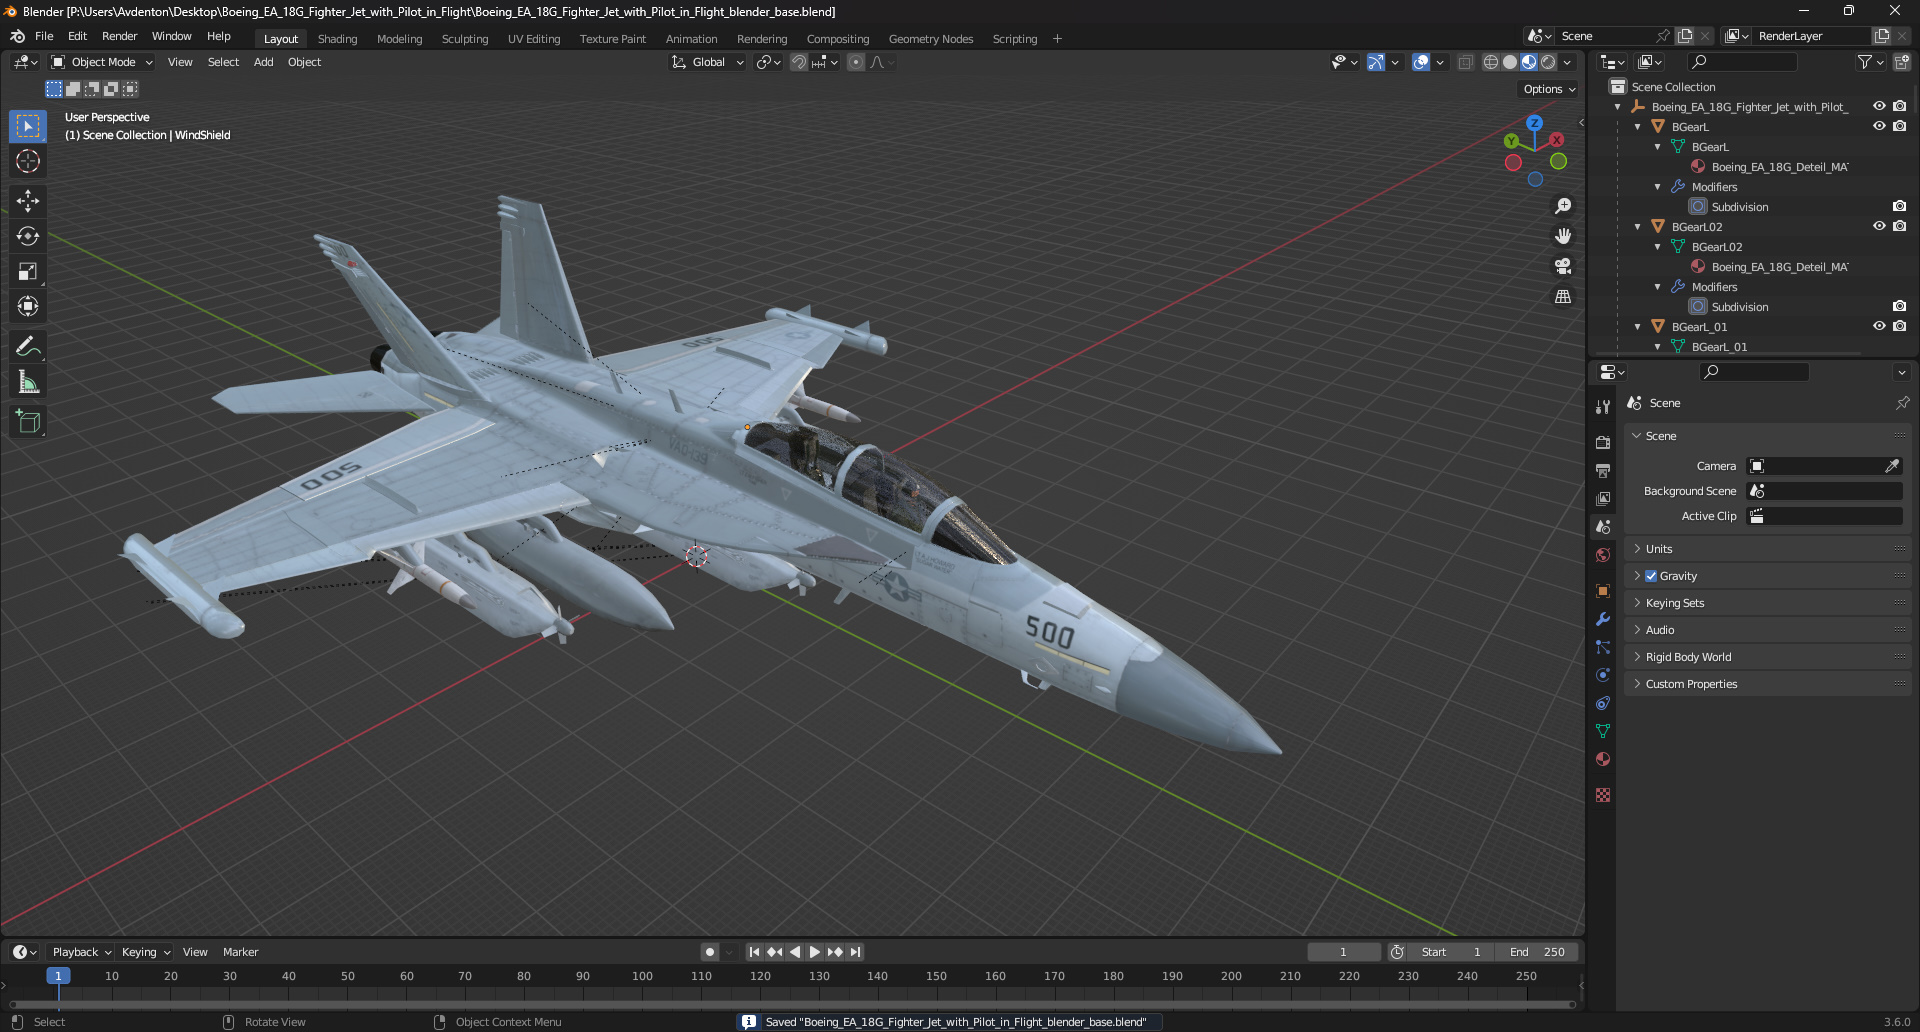The image size is (1920, 1032).
Task: Click outliner search field
Action: (x=1741, y=62)
